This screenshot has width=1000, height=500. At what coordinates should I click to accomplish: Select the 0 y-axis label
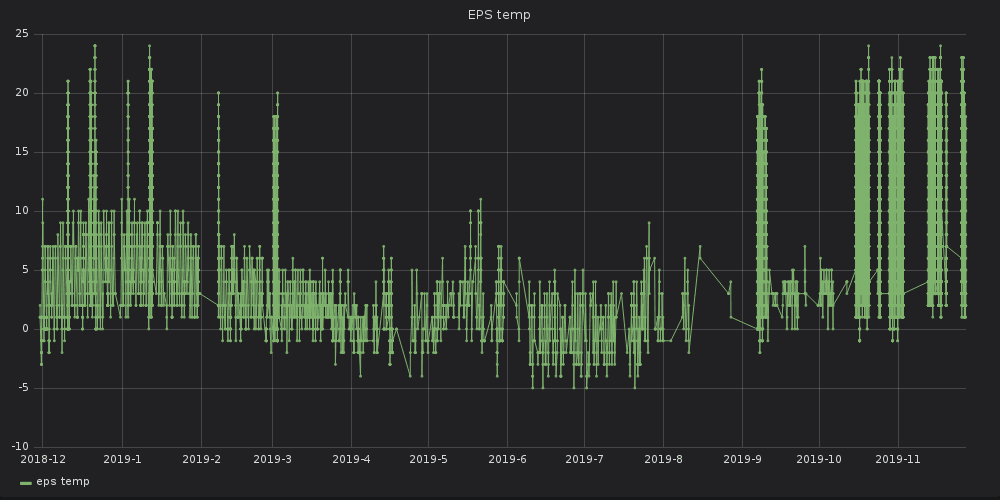pos(26,329)
